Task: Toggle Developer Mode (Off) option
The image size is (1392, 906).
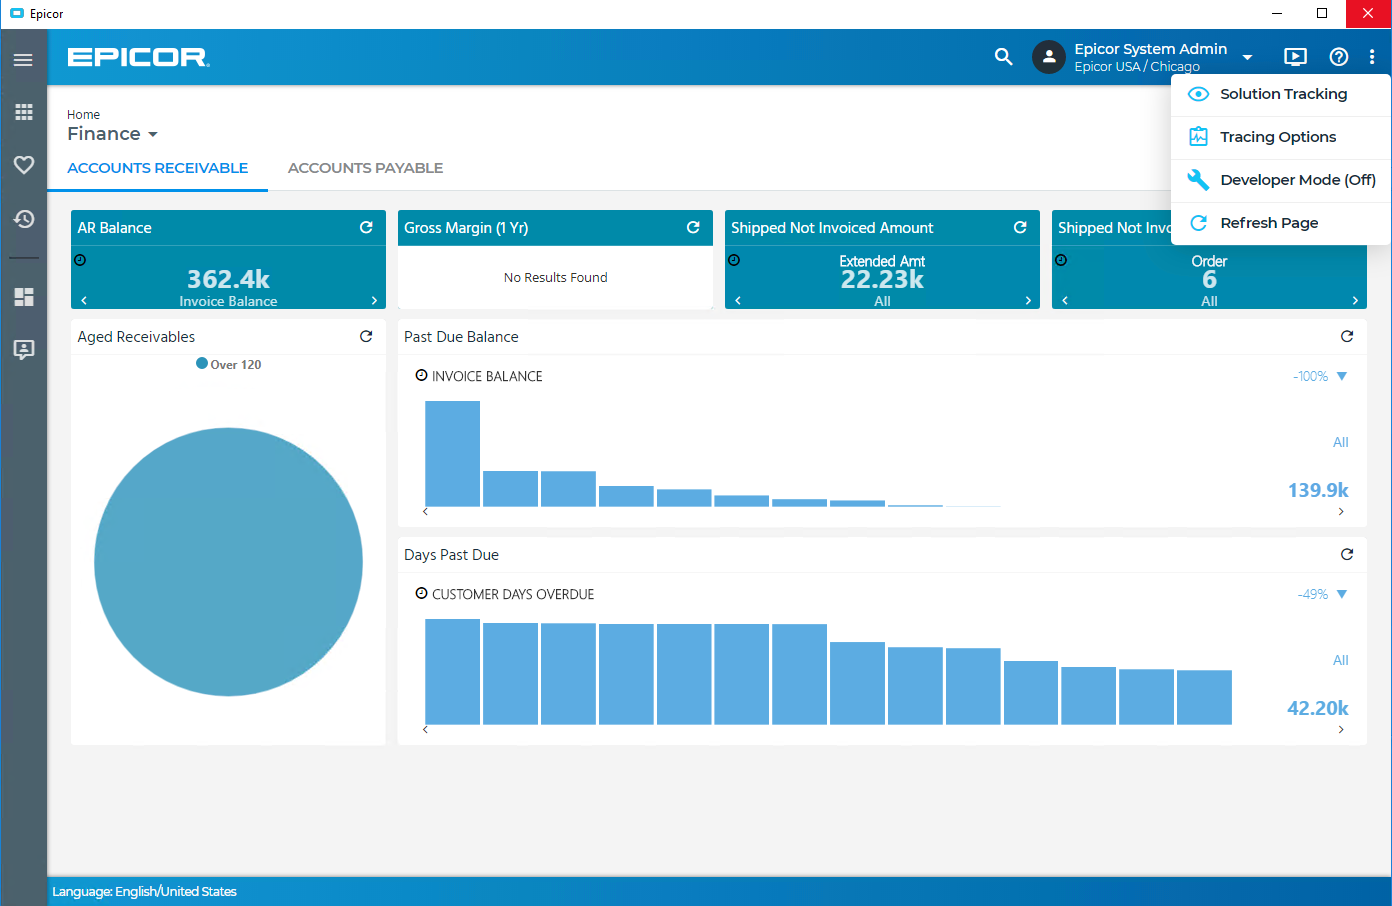Action: coord(1281,180)
